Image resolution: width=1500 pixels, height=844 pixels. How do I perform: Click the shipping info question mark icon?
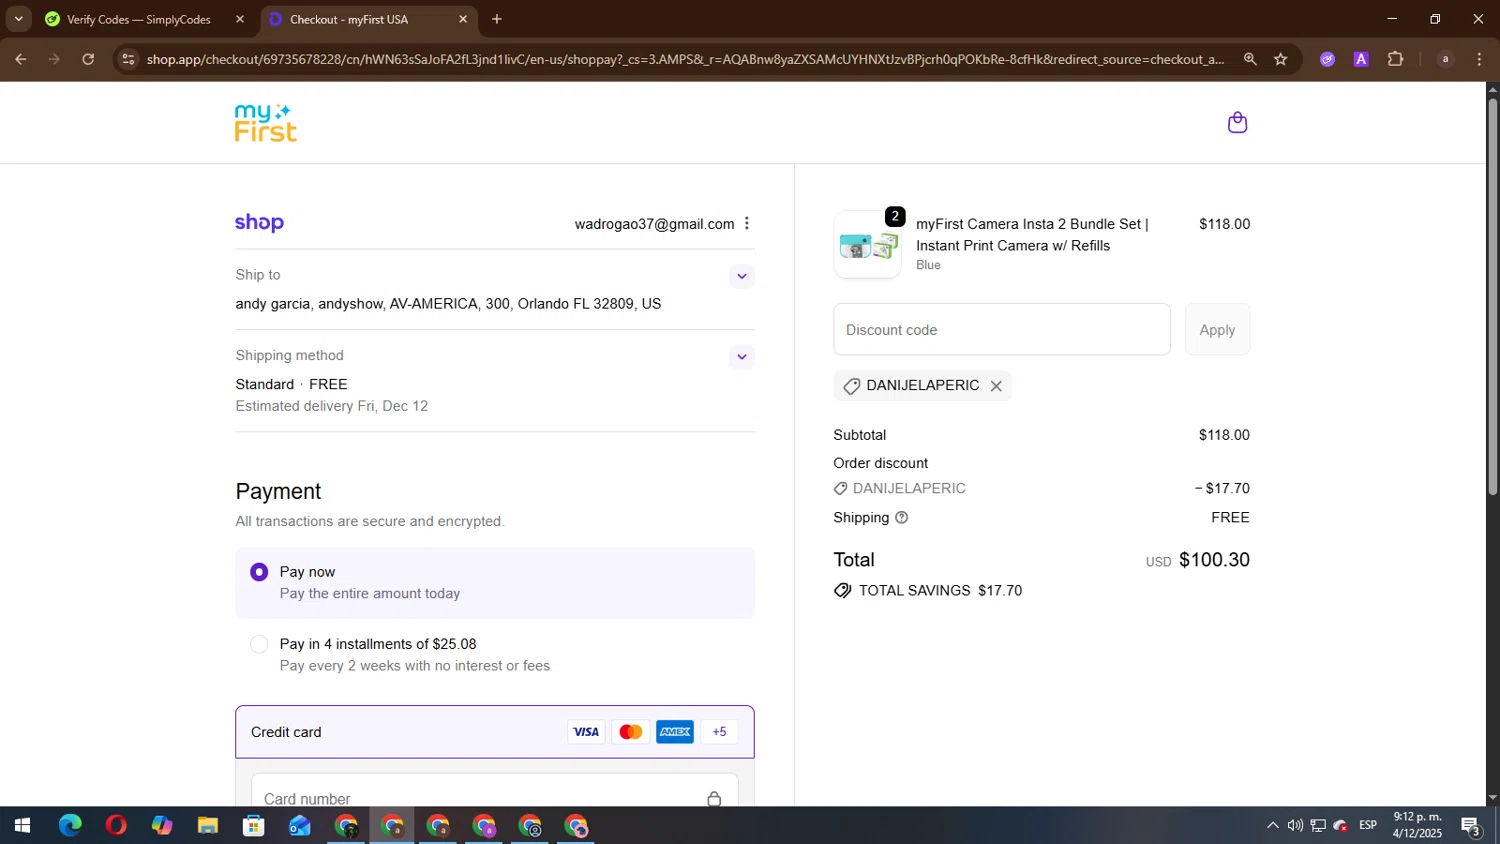click(901, 518)
